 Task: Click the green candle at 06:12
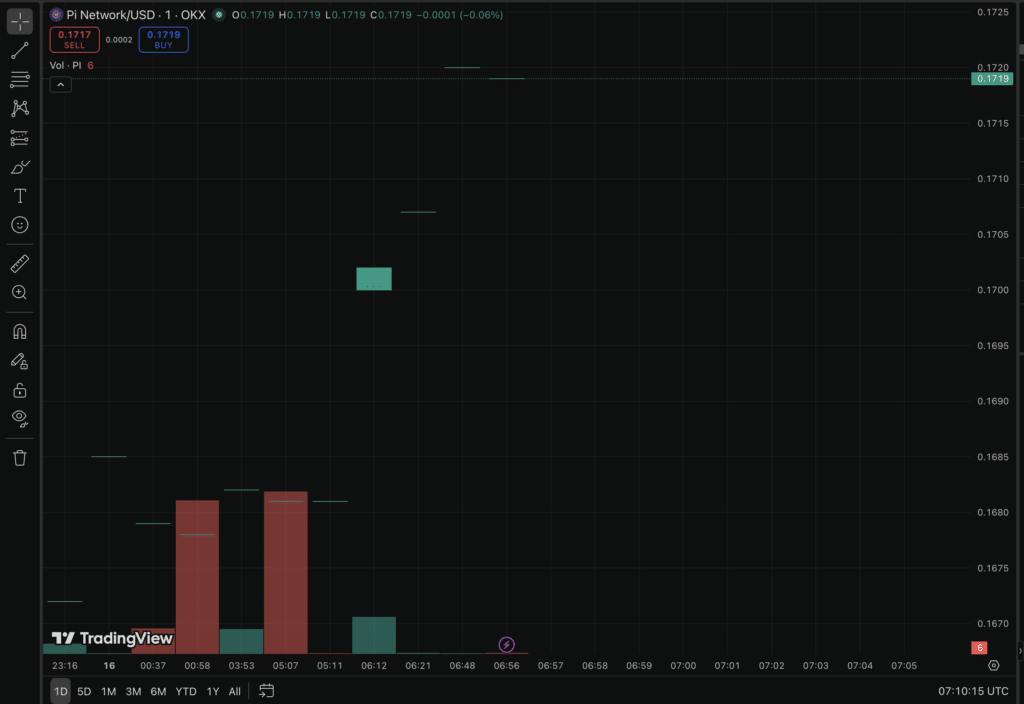[374, 279]
